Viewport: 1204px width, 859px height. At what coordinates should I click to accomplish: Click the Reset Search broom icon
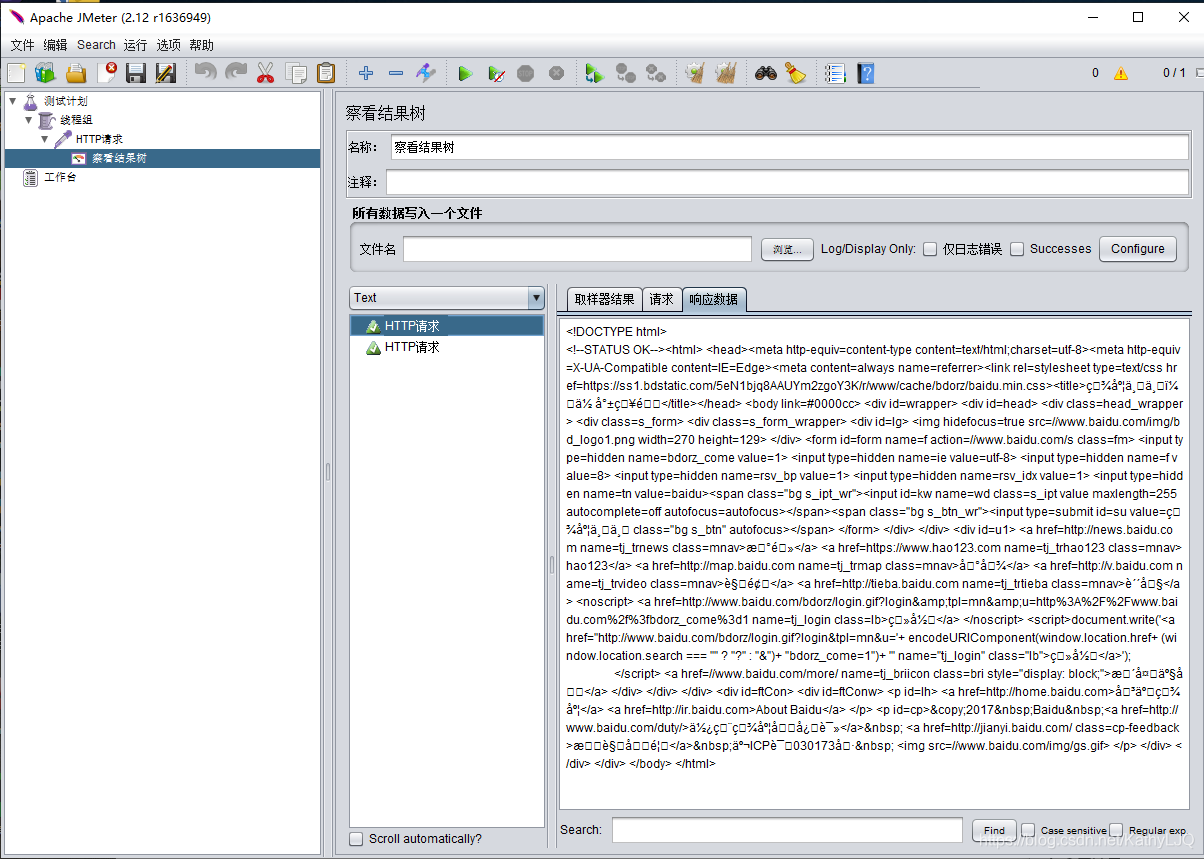coord(796,73)
